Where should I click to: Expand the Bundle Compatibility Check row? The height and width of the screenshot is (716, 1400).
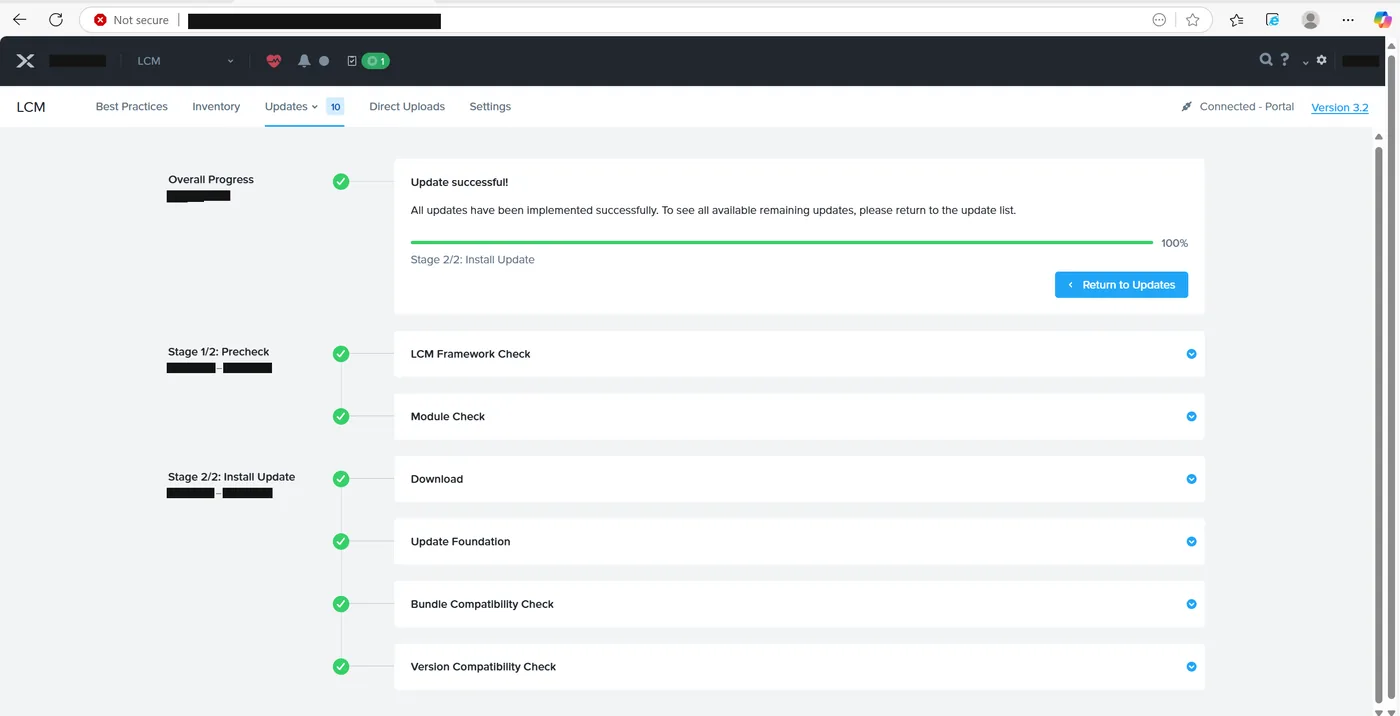[x=799, y=604]
